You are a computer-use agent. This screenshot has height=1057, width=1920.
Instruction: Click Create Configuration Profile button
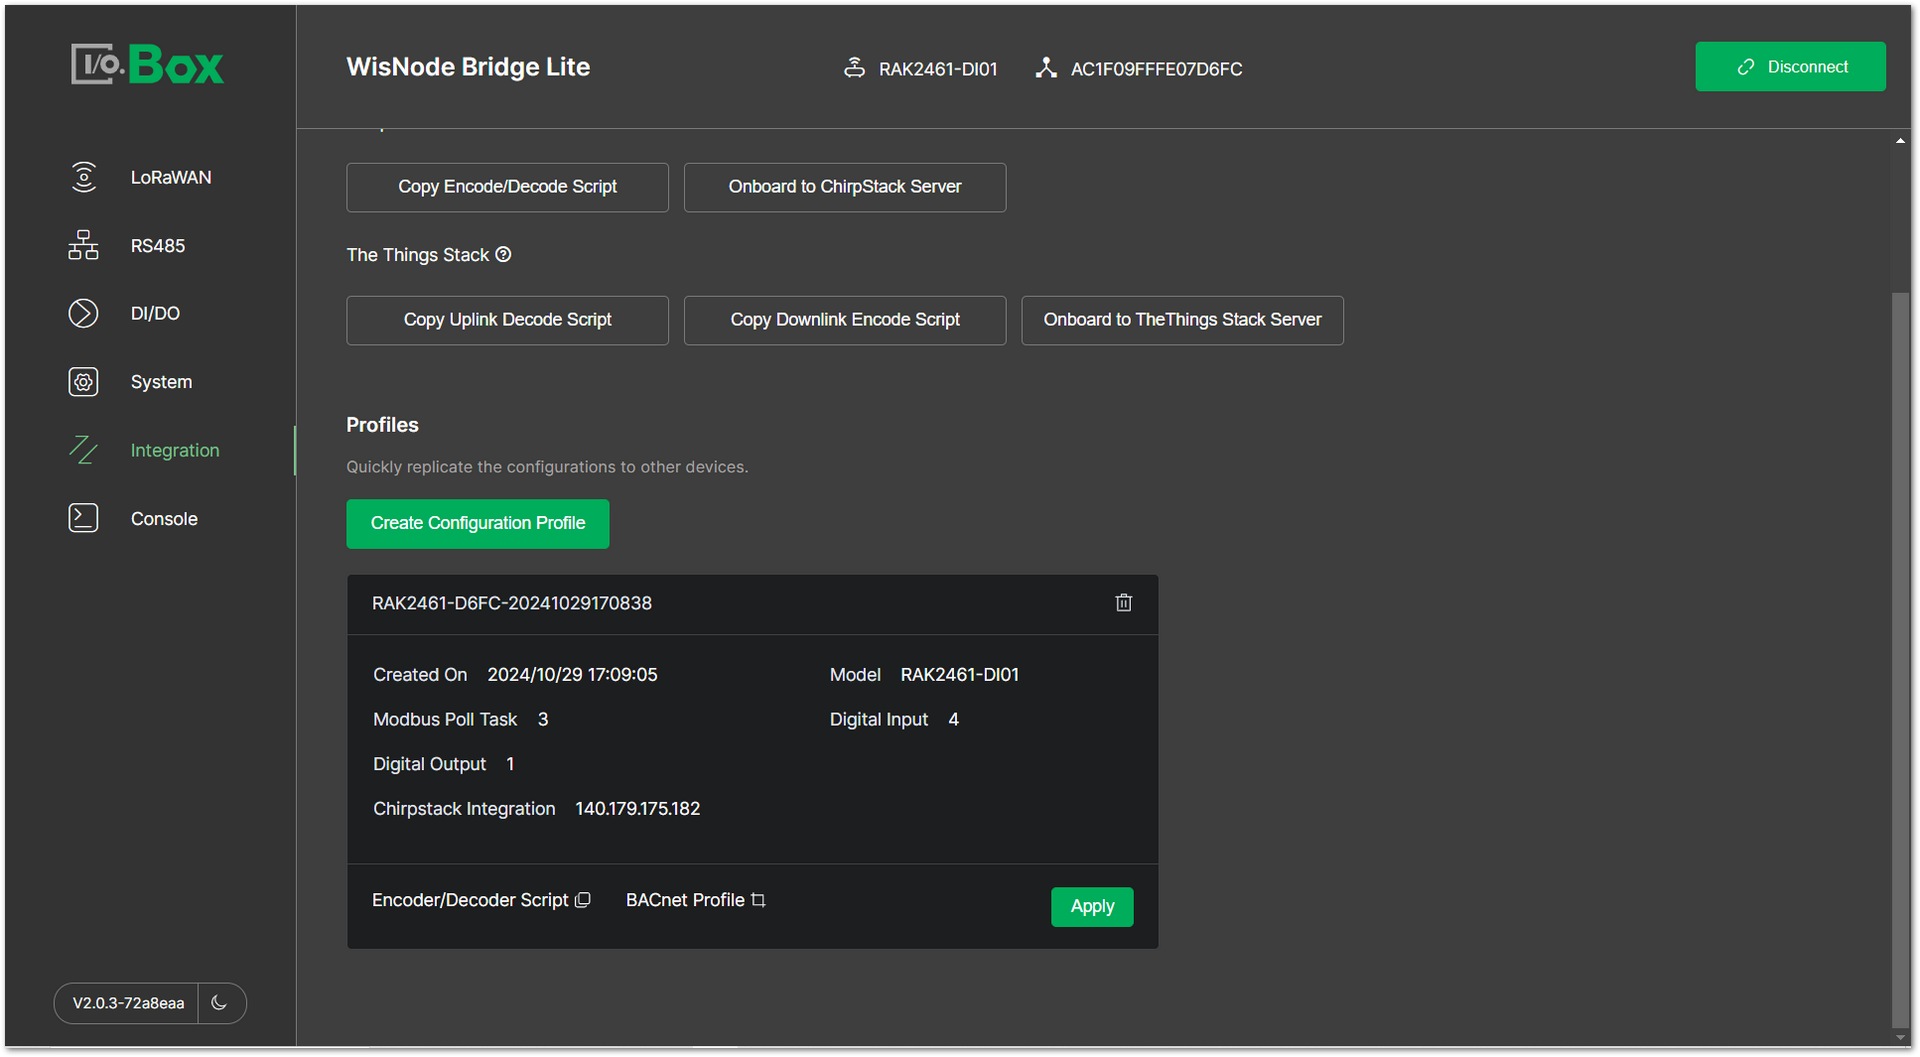click(477, 523)
